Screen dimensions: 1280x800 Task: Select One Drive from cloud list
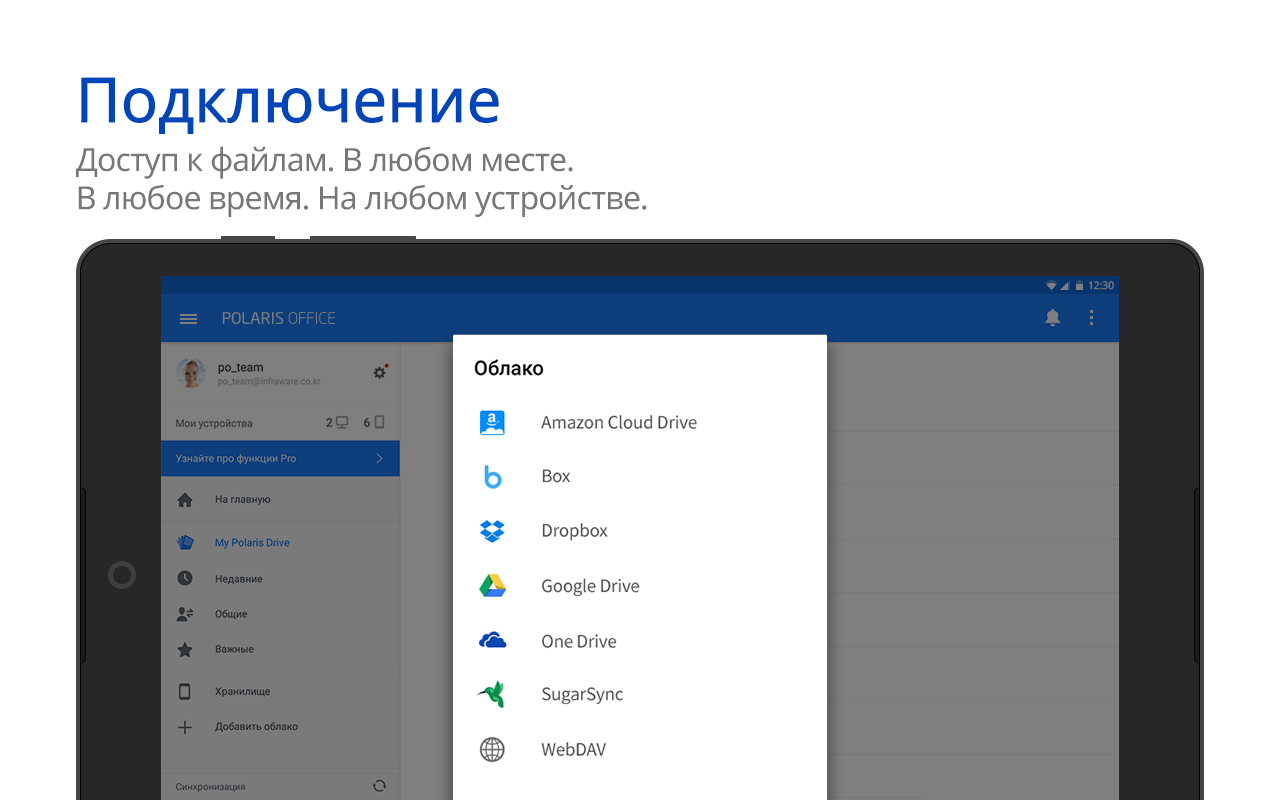point(578,641)
